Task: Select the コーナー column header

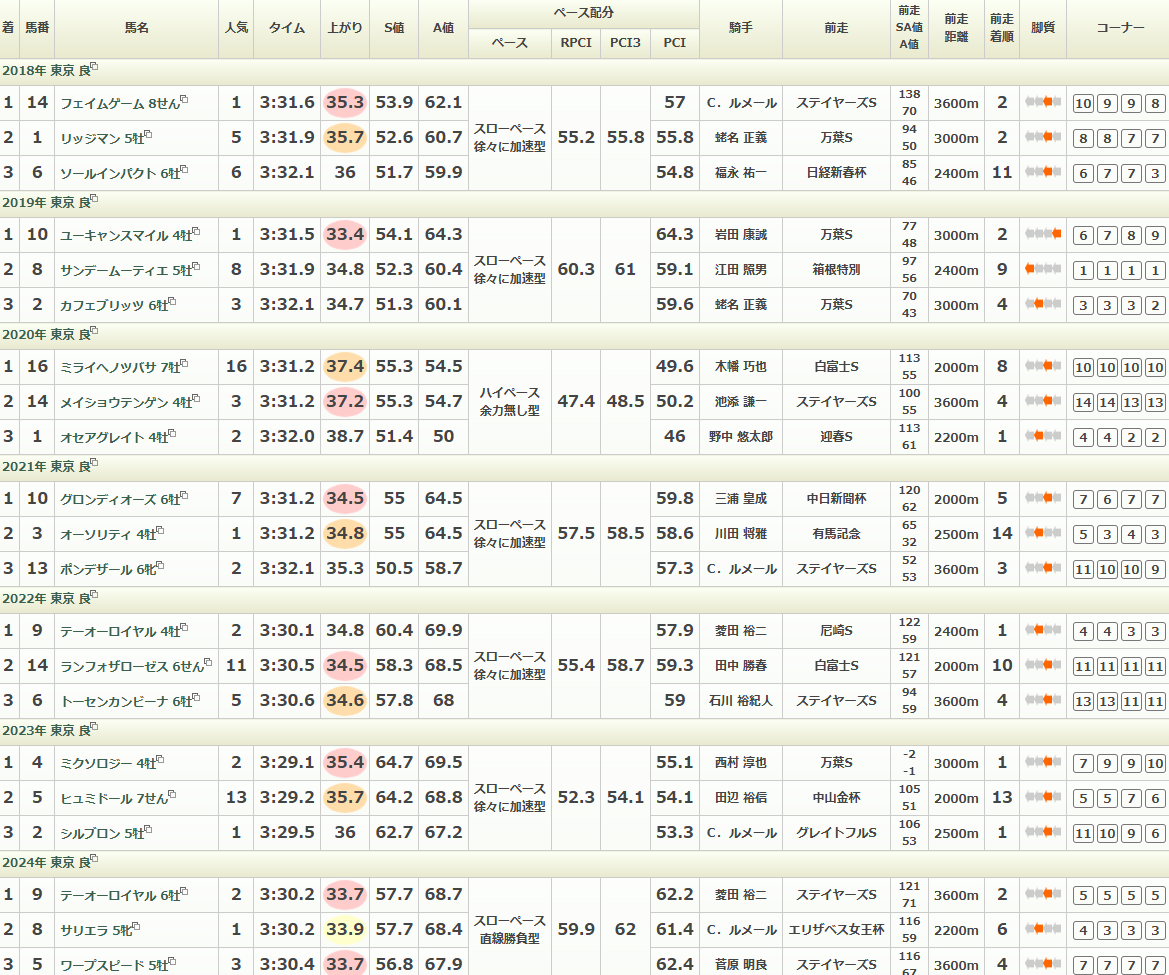Action: 1119,28
